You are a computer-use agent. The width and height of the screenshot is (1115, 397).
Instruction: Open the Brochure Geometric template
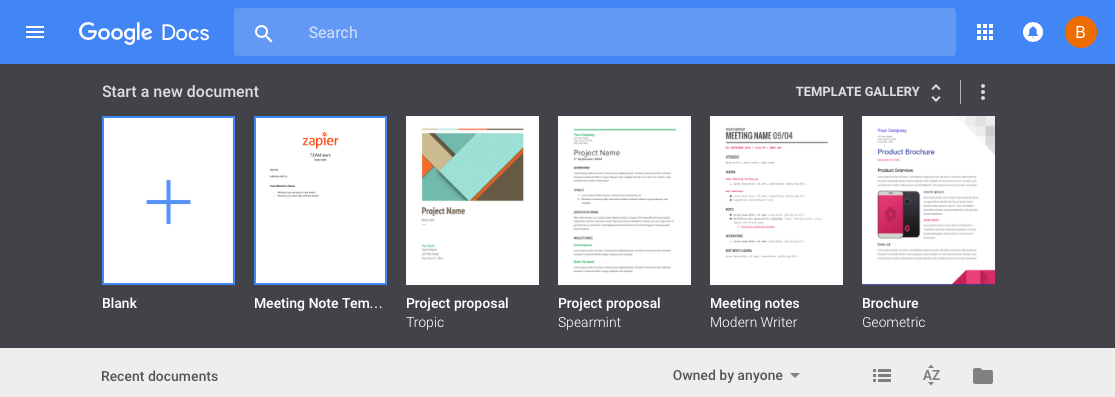coord(929,201)
